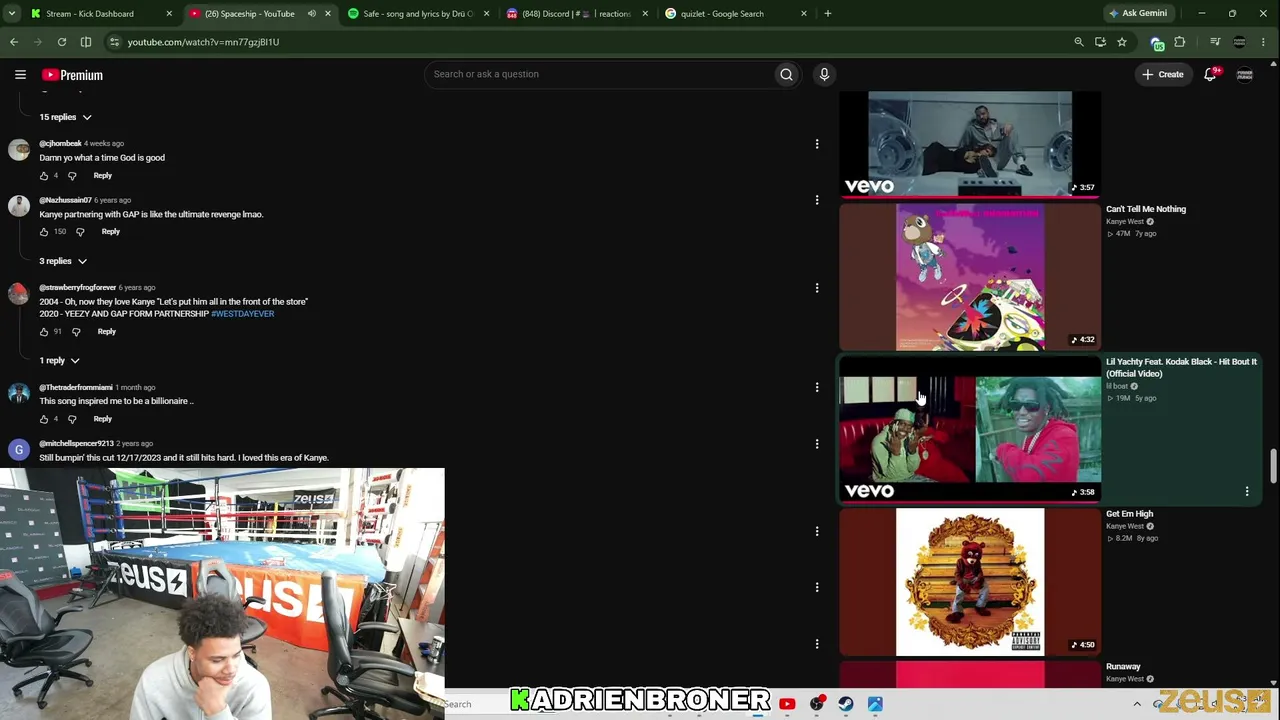Like the Nazhussain07 GAP comment
The image size is (1280, 720).
(44, 232)
